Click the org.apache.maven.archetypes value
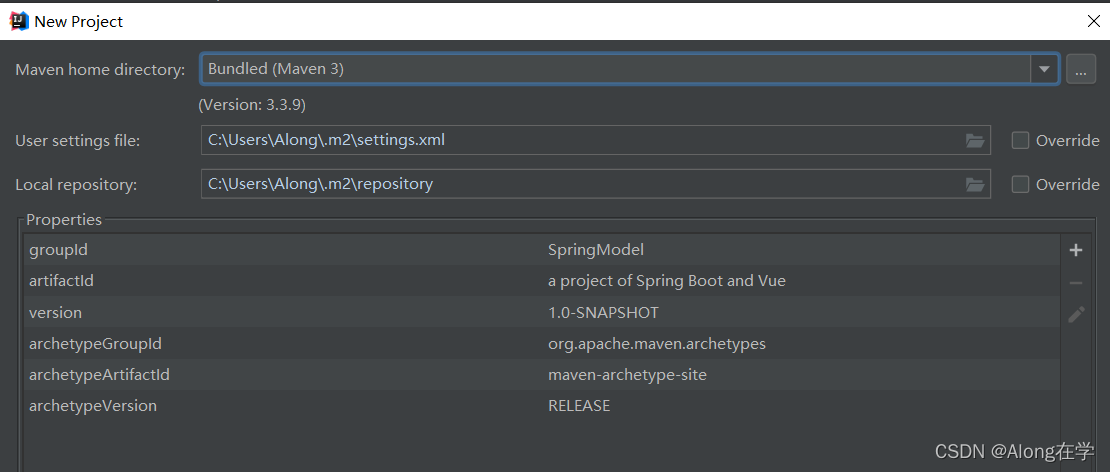 [x=657, y=344]
